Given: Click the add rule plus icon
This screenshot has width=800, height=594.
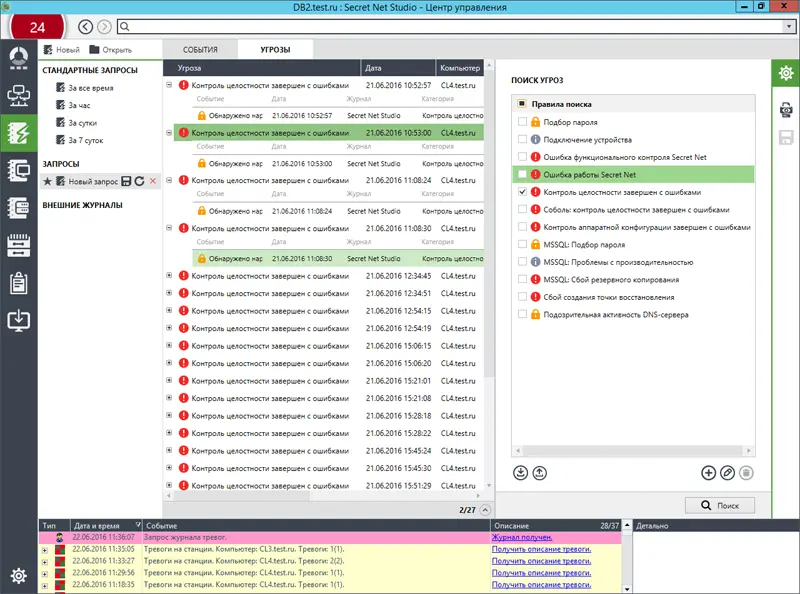Looking at the screenshot, I should [709, 473].
